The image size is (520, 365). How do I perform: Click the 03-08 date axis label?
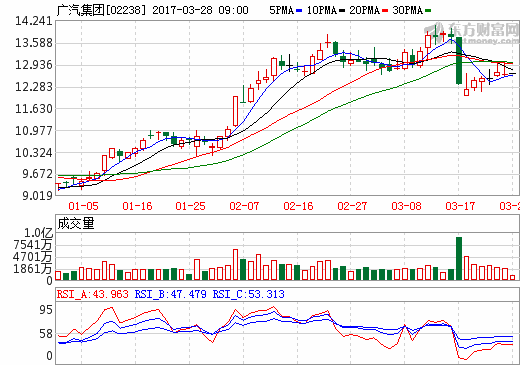406,206
